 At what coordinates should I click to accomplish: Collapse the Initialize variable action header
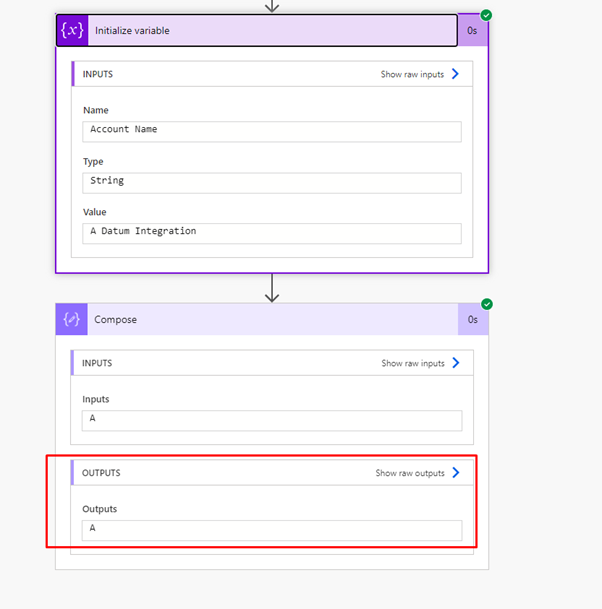coord(257,30)
